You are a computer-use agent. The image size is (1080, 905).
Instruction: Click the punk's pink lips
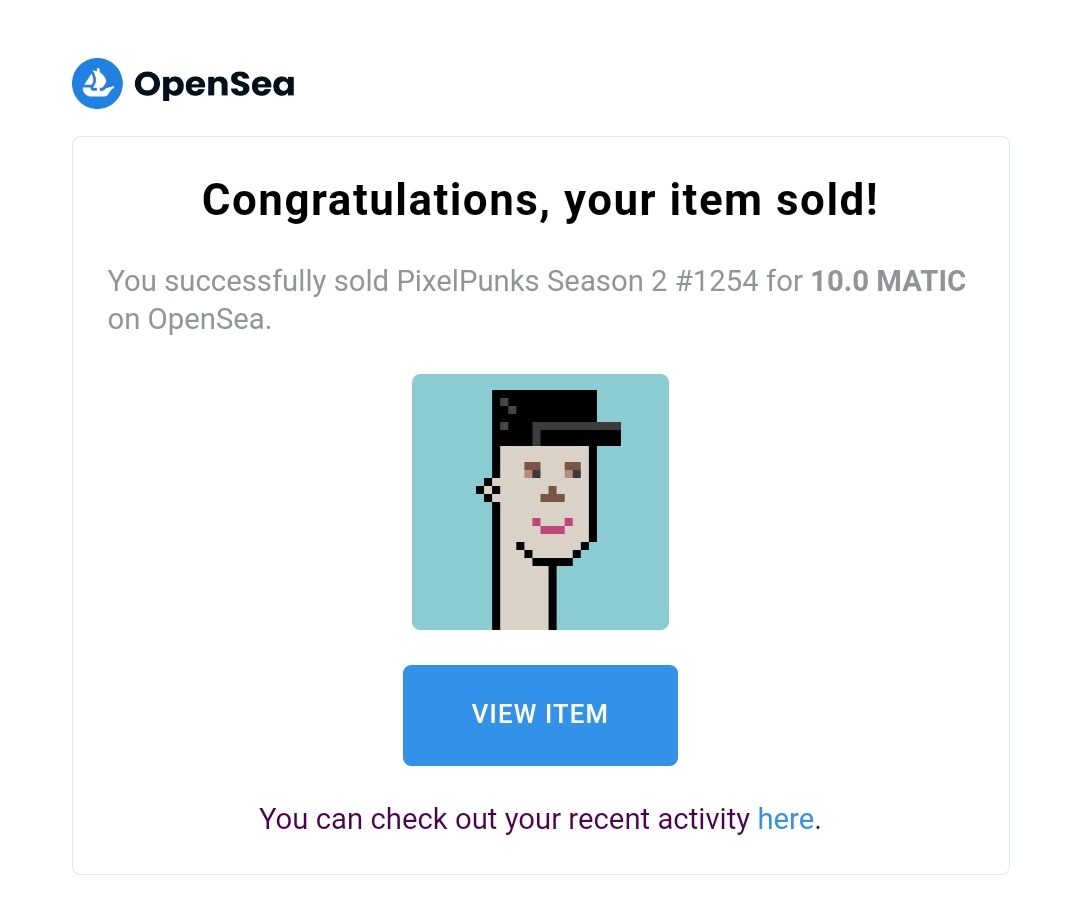click(x=552, y=526)
